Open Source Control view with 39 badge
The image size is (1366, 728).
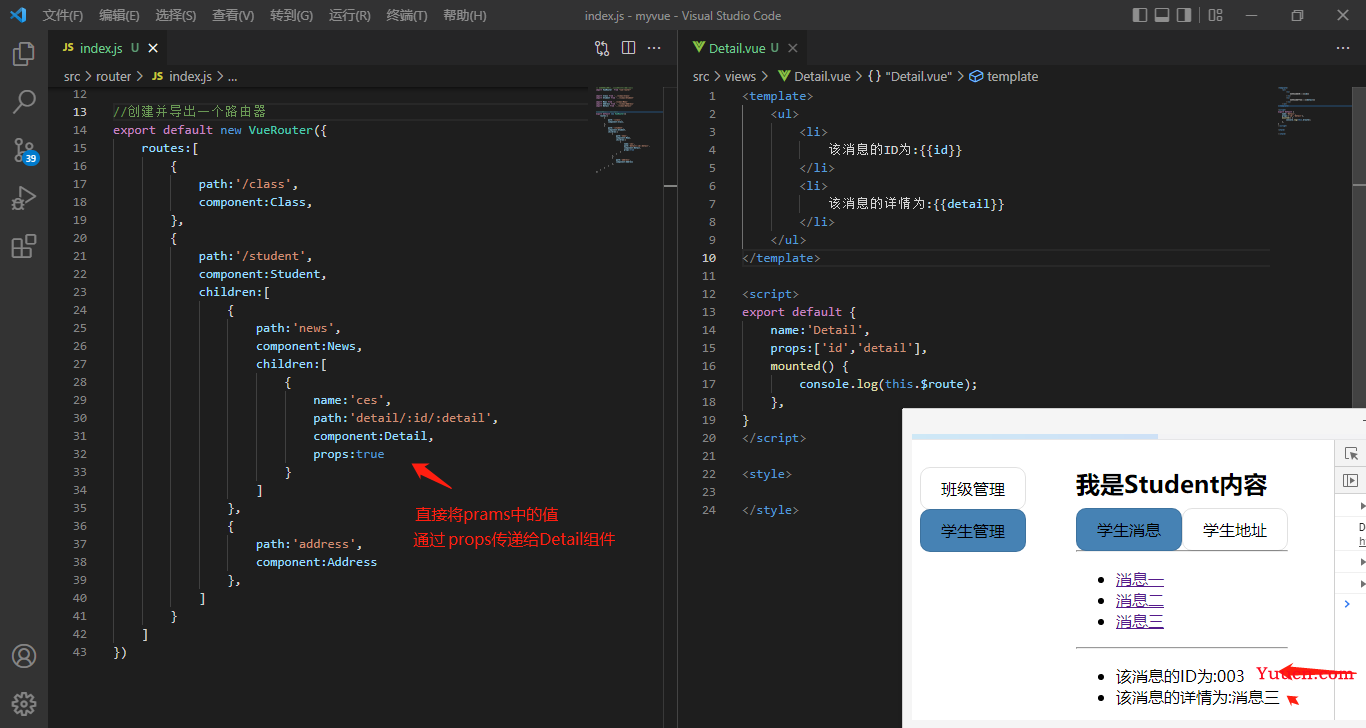pyautogui.click(x=24, y=150)
